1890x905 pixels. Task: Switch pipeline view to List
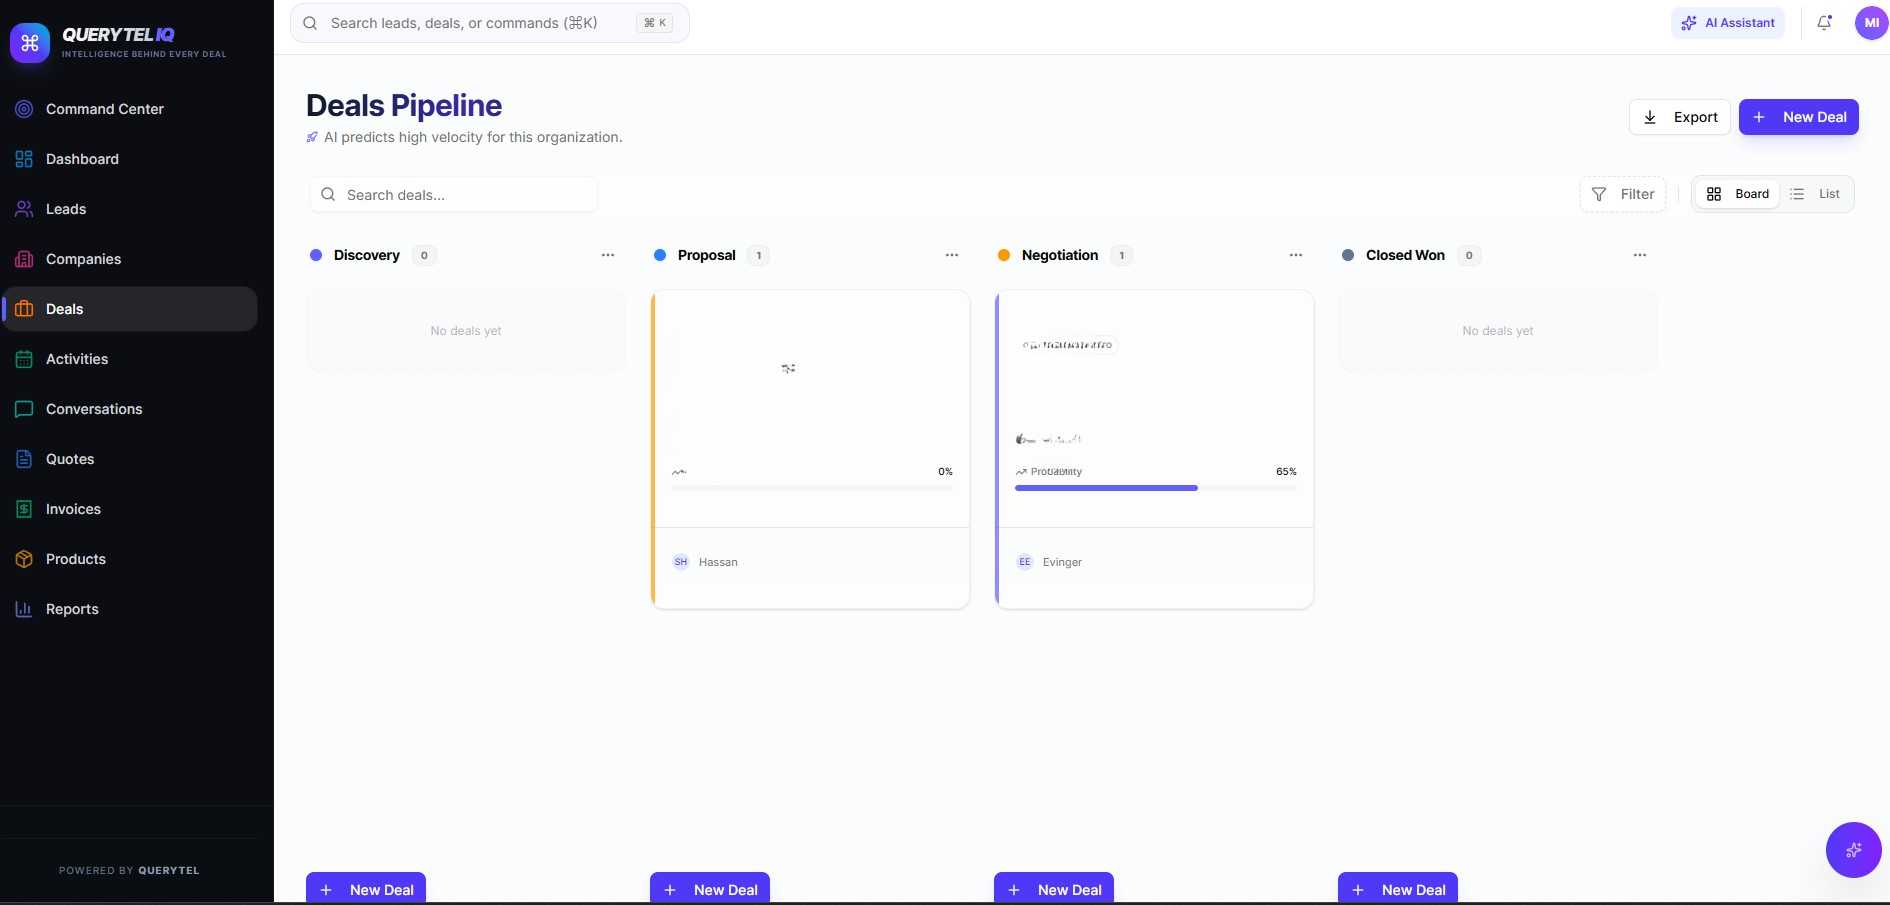point(1818,194)
